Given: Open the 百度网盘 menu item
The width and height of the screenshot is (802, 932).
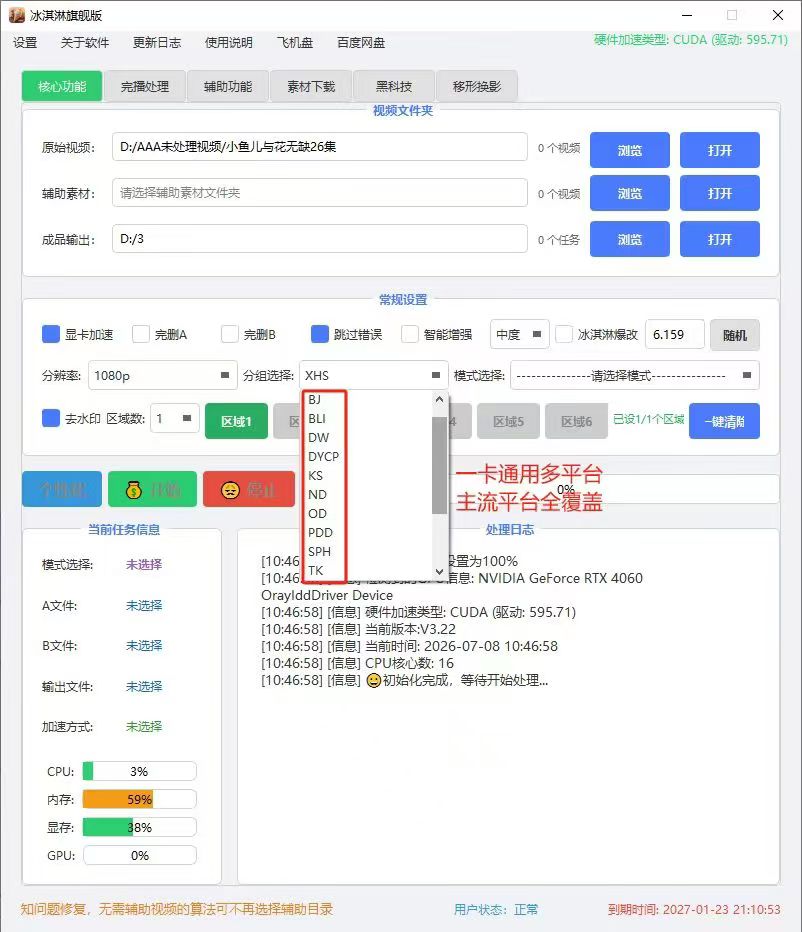Looking at the screenshot, I should tap(361, 43).
